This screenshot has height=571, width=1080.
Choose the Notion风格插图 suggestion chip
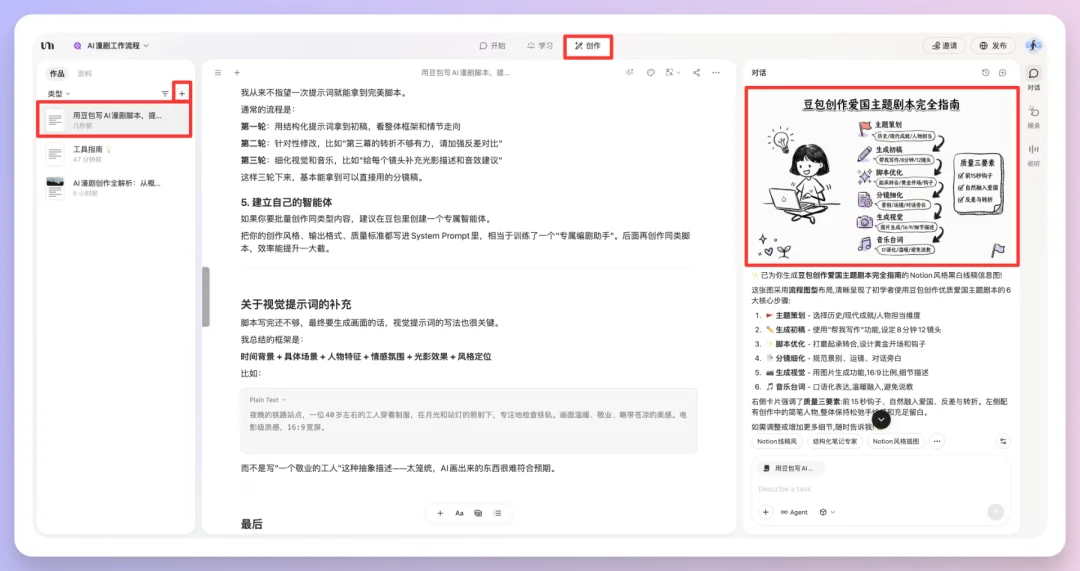click(895, 442)
